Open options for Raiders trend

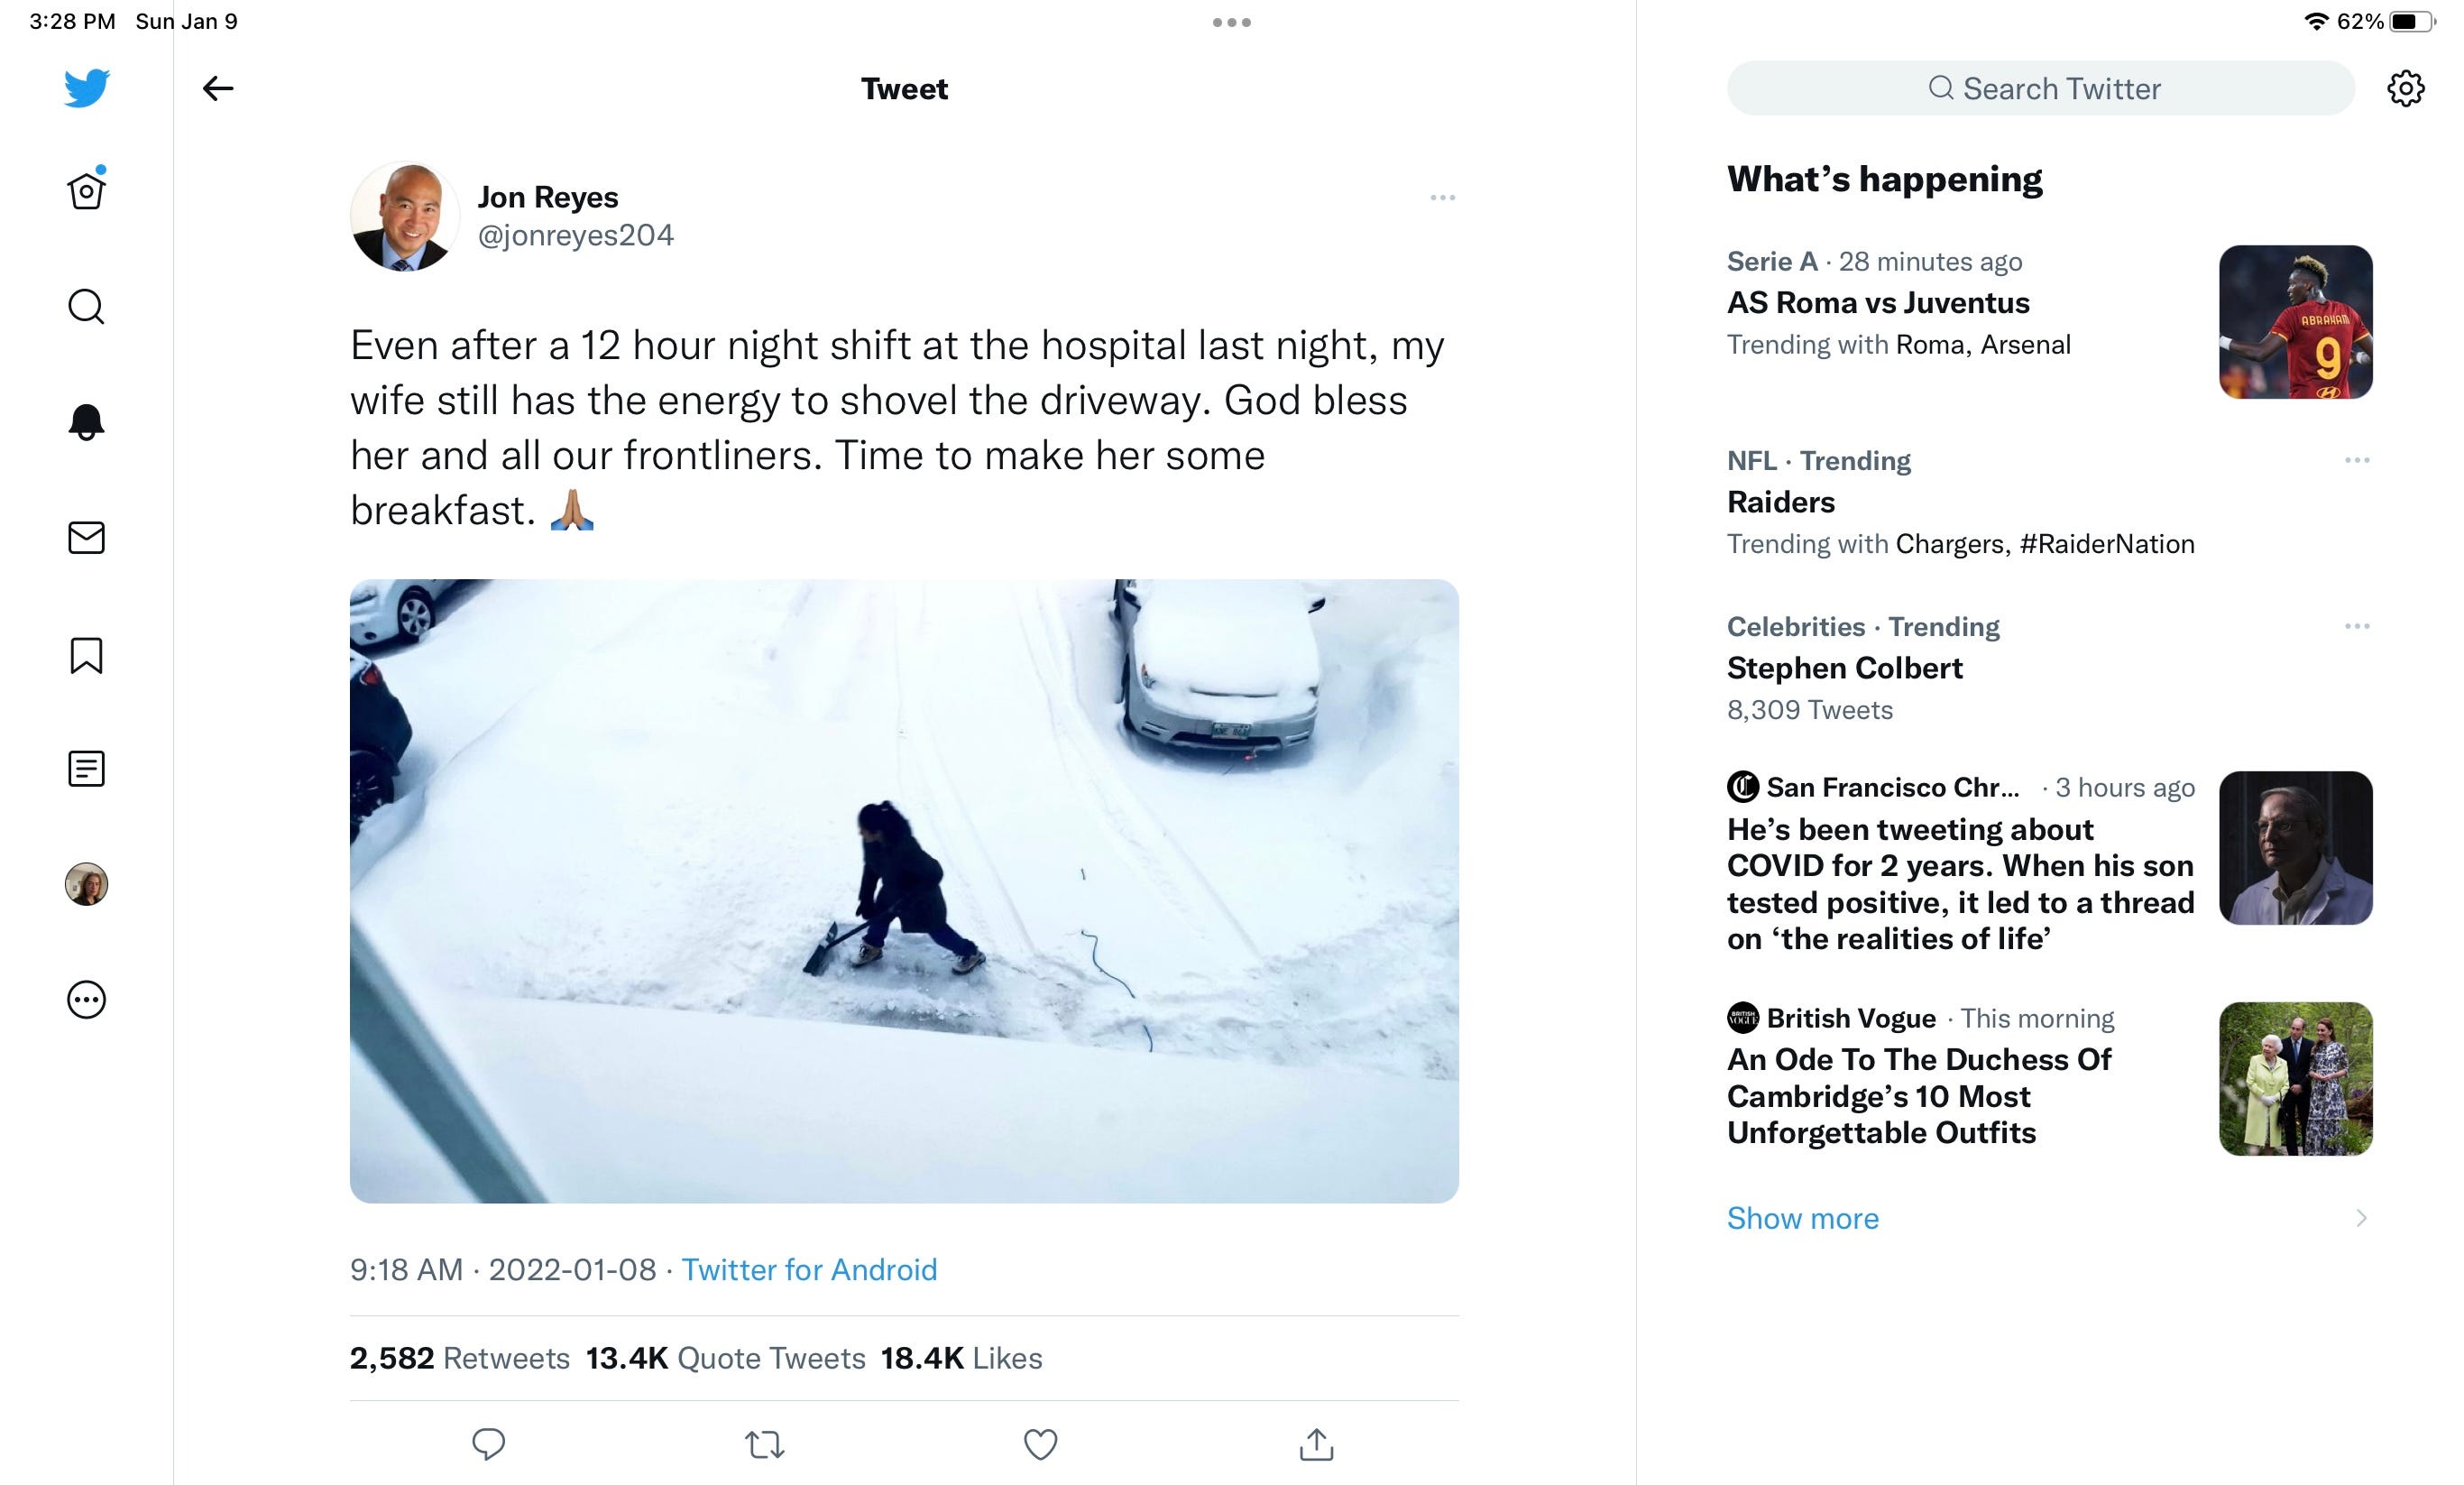(2357, 460)
